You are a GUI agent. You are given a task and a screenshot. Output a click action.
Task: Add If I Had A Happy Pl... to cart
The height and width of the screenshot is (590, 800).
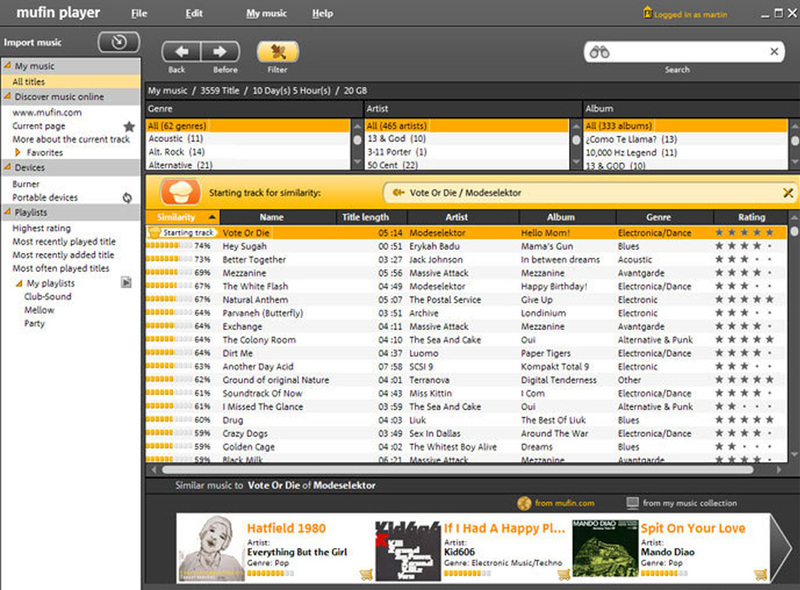click(563, 575)
